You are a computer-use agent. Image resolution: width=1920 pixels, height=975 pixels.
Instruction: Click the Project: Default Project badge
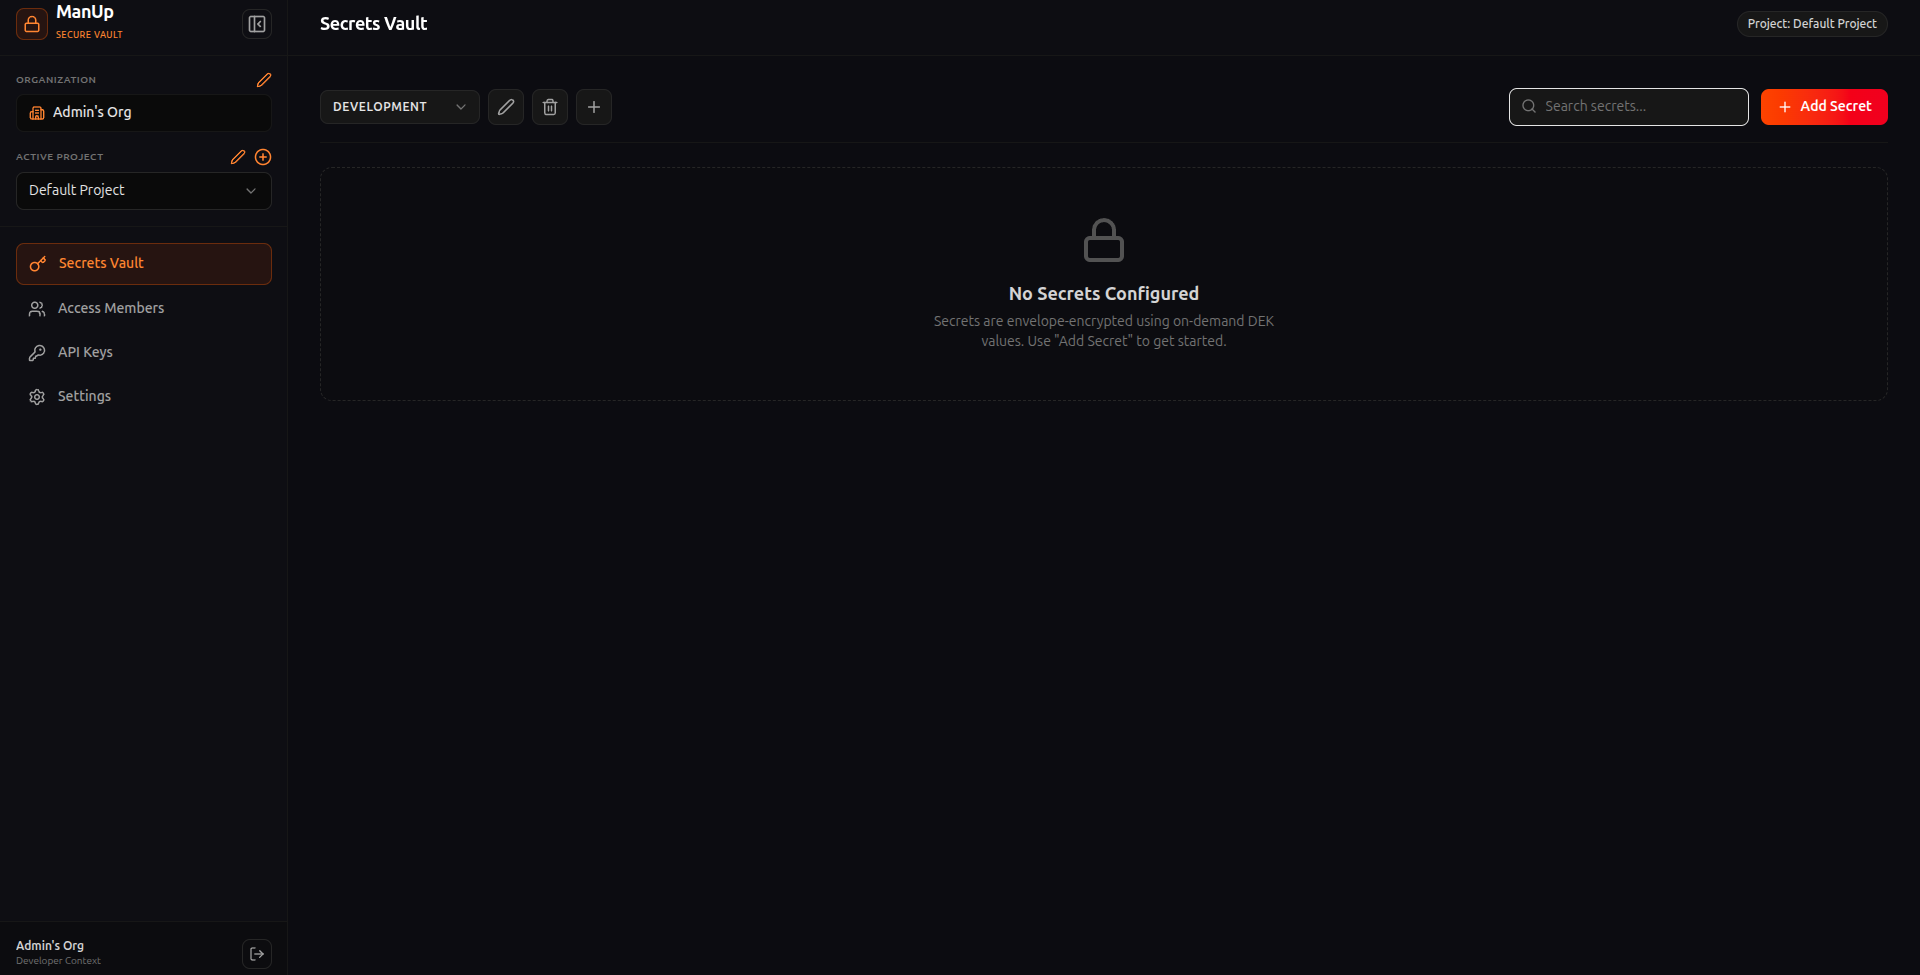point(1812,24)
